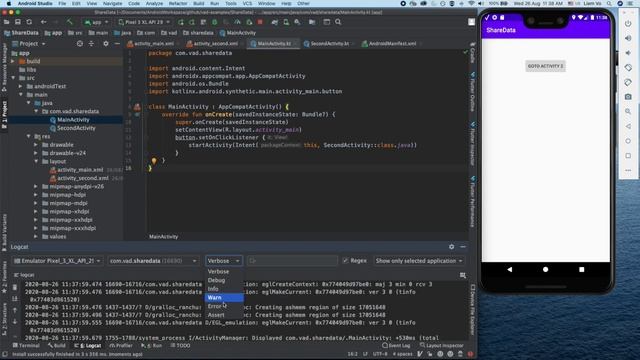Select SecondActivity in project tree
This screenshot has height=360, width=640.
[x=76, y=128]
